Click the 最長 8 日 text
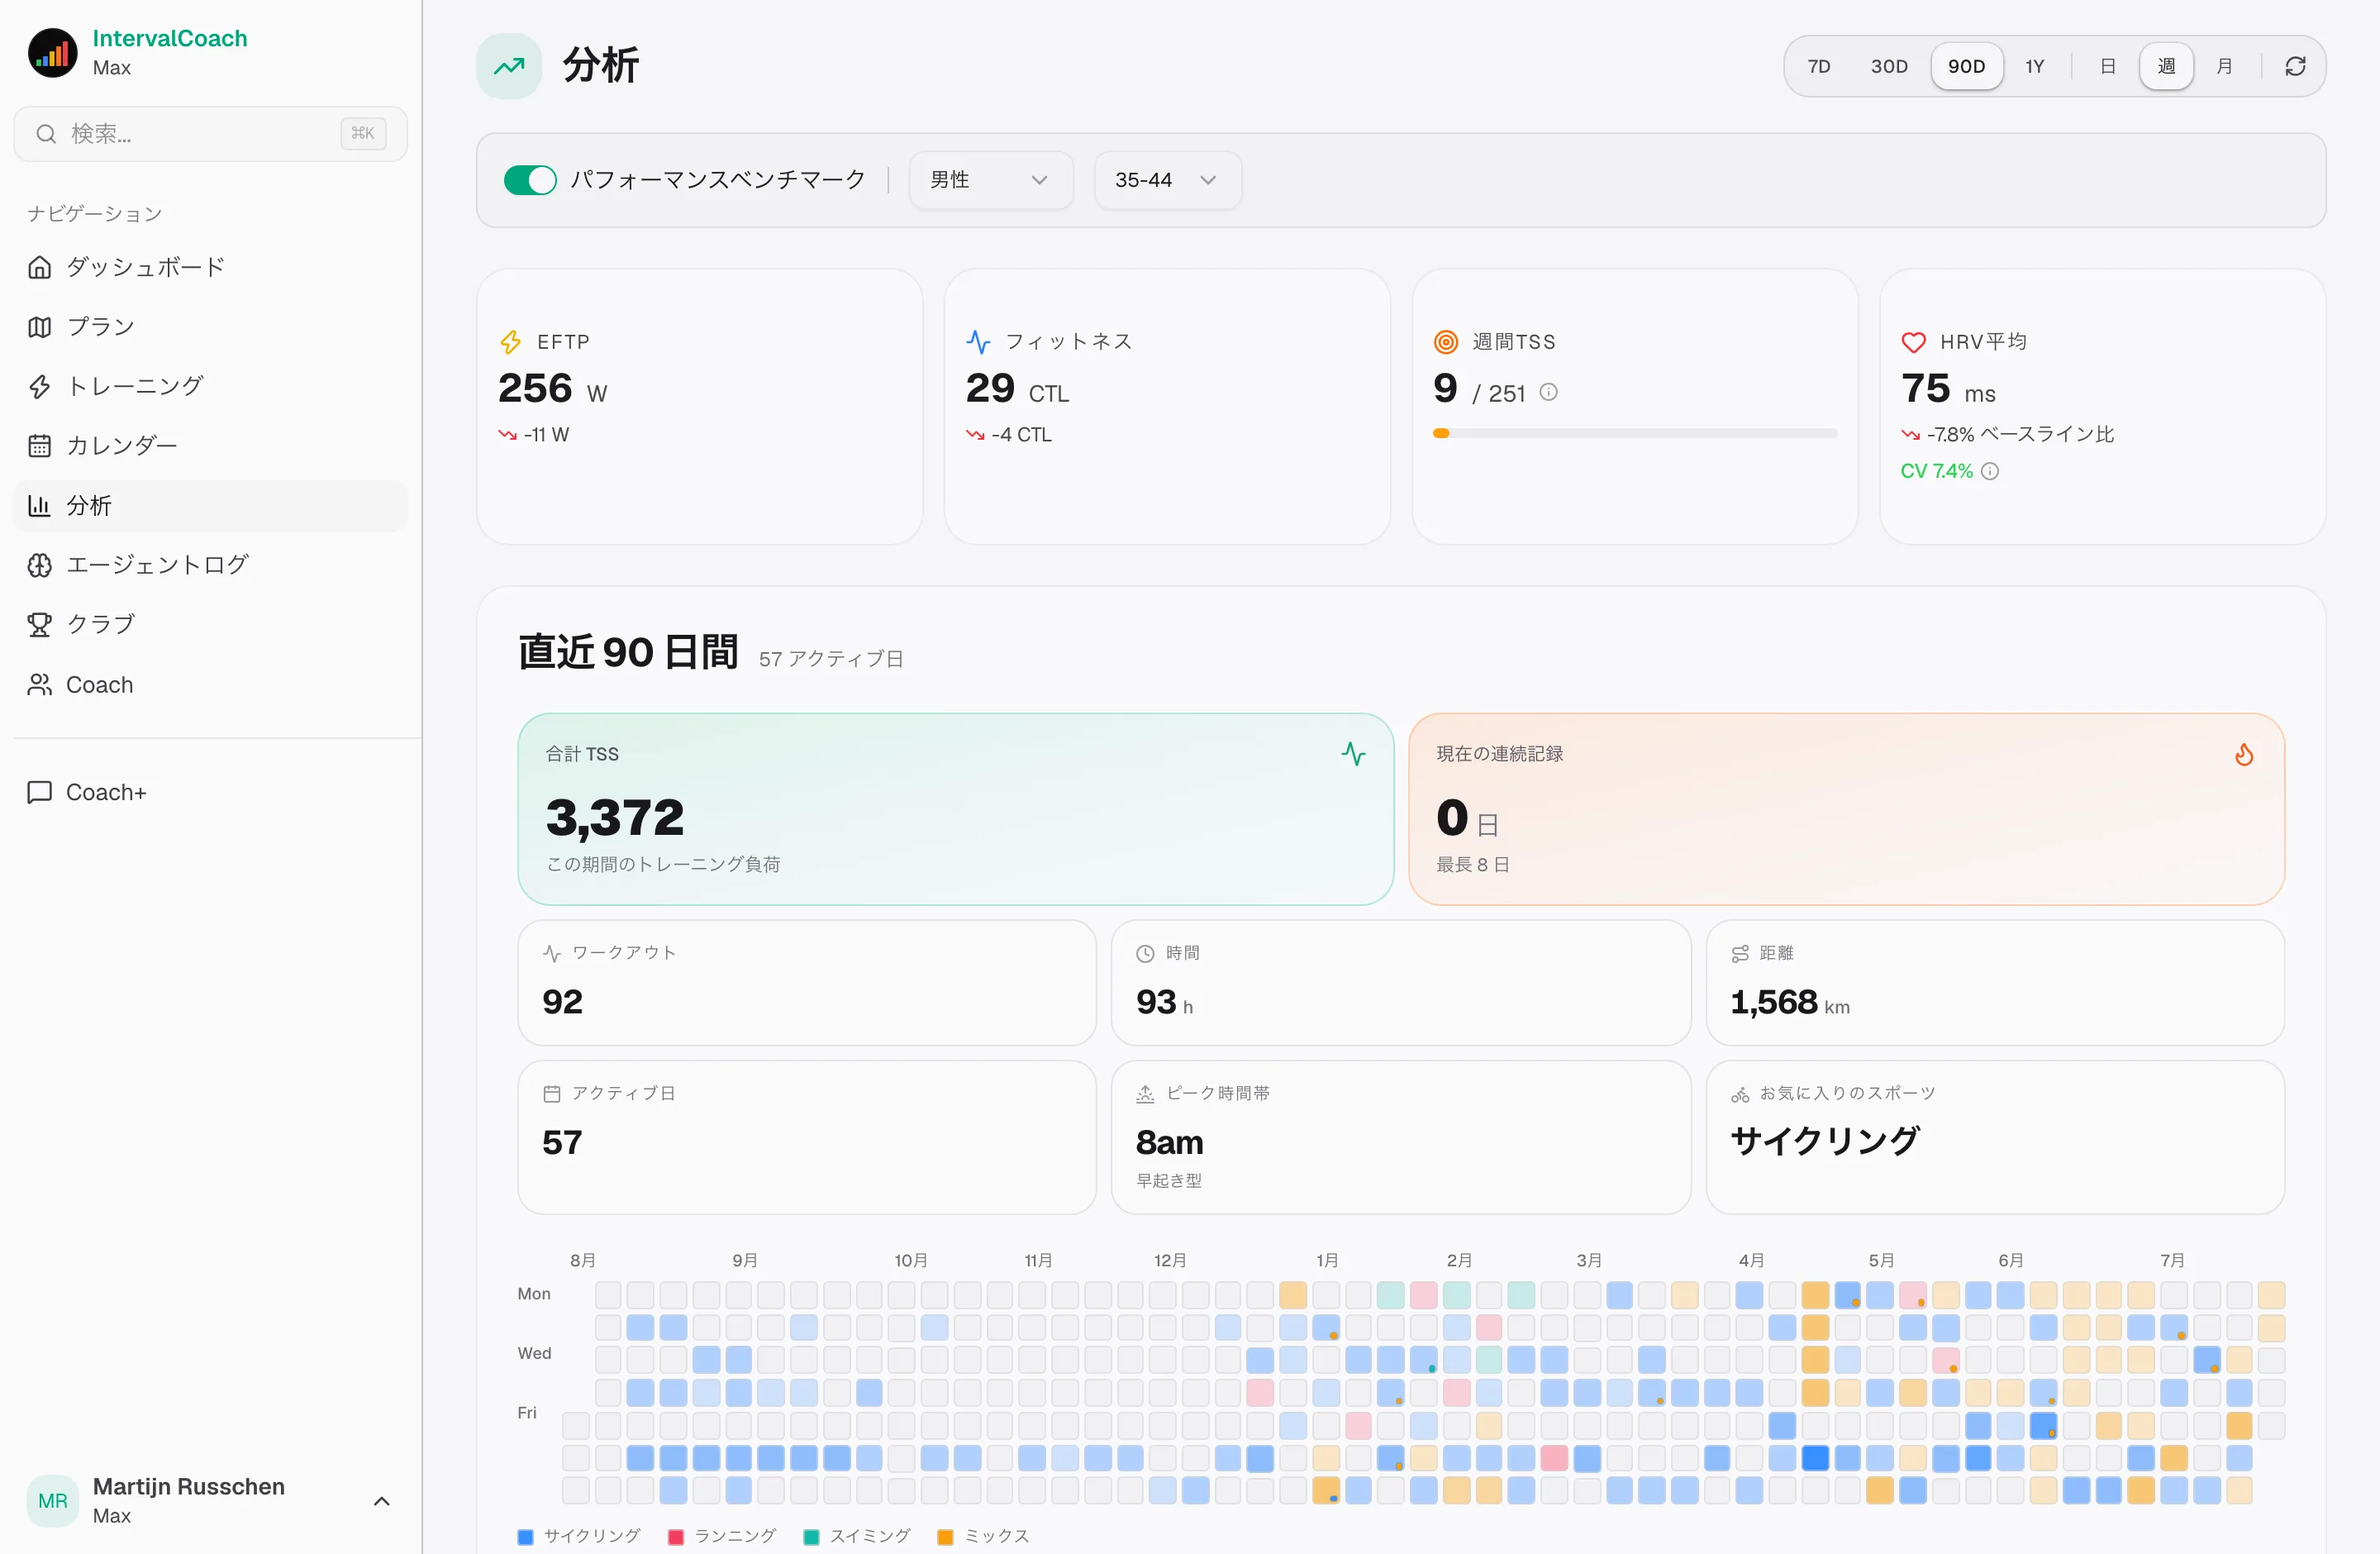 [x=1473, y=865]
